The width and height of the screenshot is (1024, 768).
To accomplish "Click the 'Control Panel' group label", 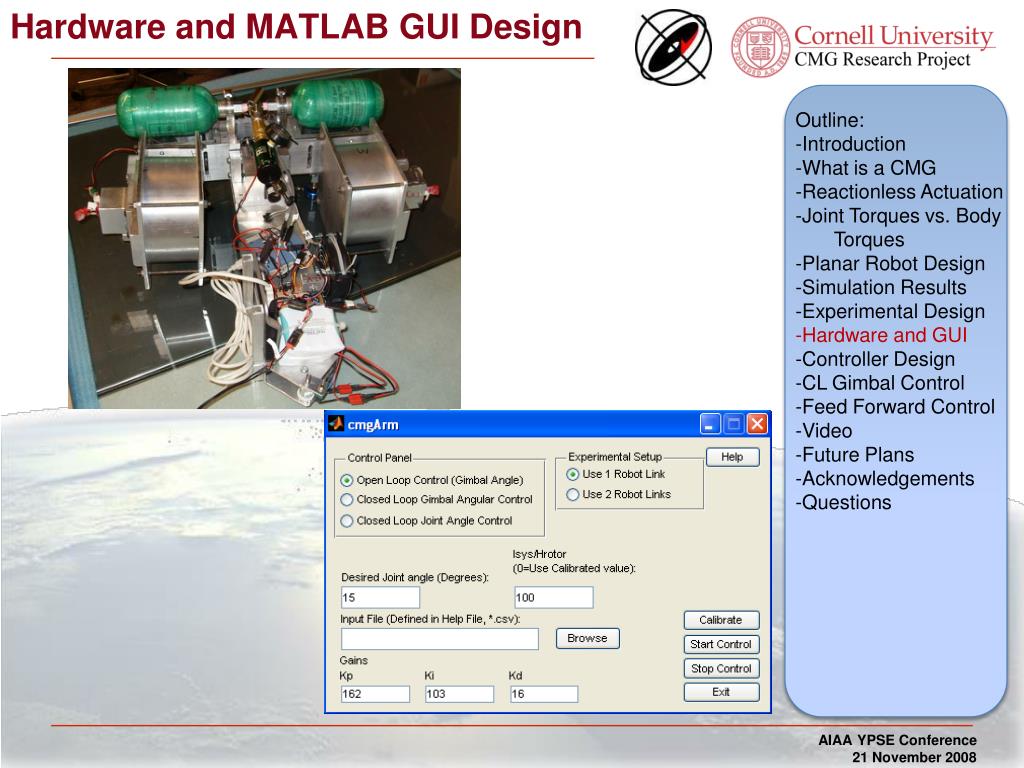I will click(x=379, y=458).
